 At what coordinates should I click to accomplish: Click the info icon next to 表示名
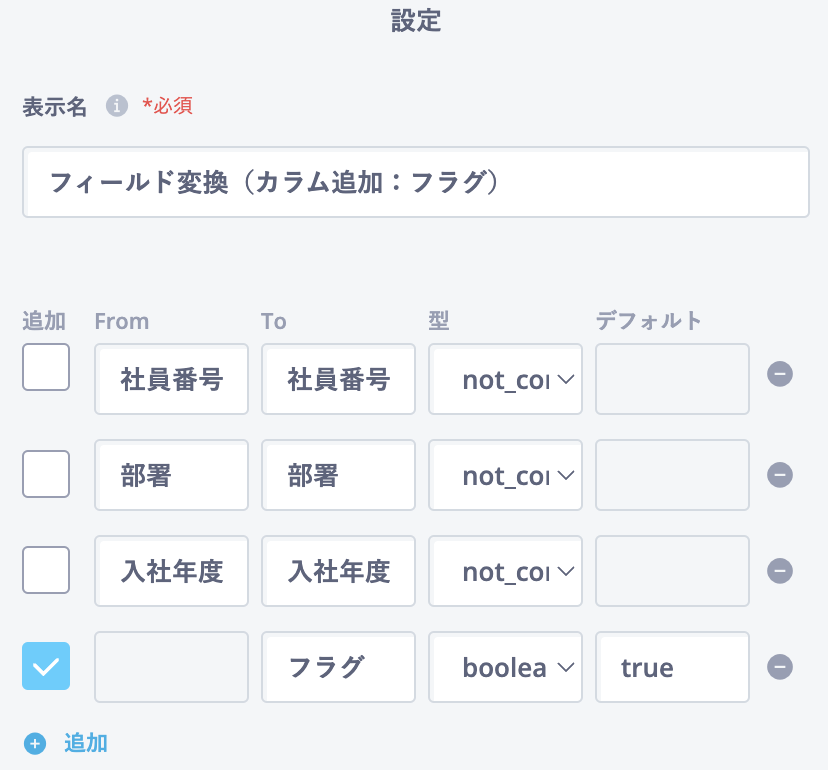coord(118,106)
